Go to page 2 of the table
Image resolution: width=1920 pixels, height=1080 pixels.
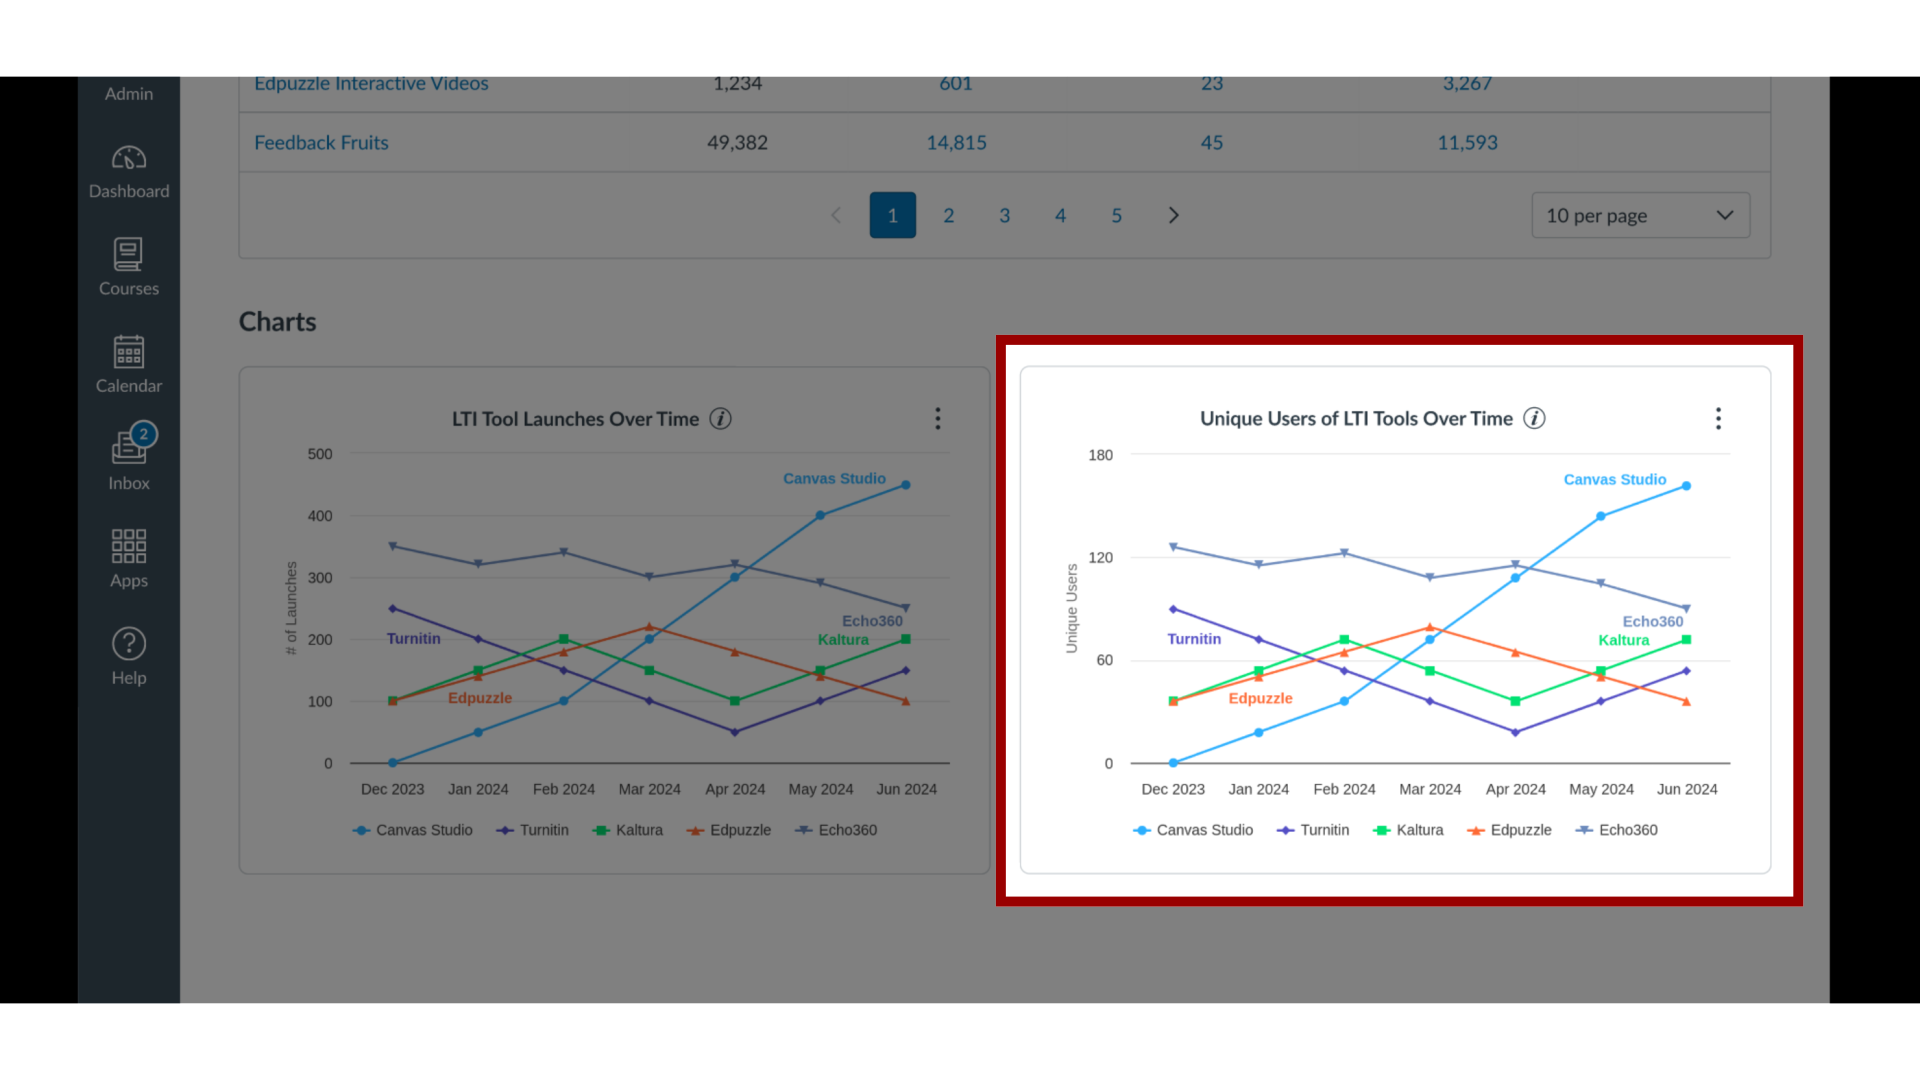click(x=949, y=215)
